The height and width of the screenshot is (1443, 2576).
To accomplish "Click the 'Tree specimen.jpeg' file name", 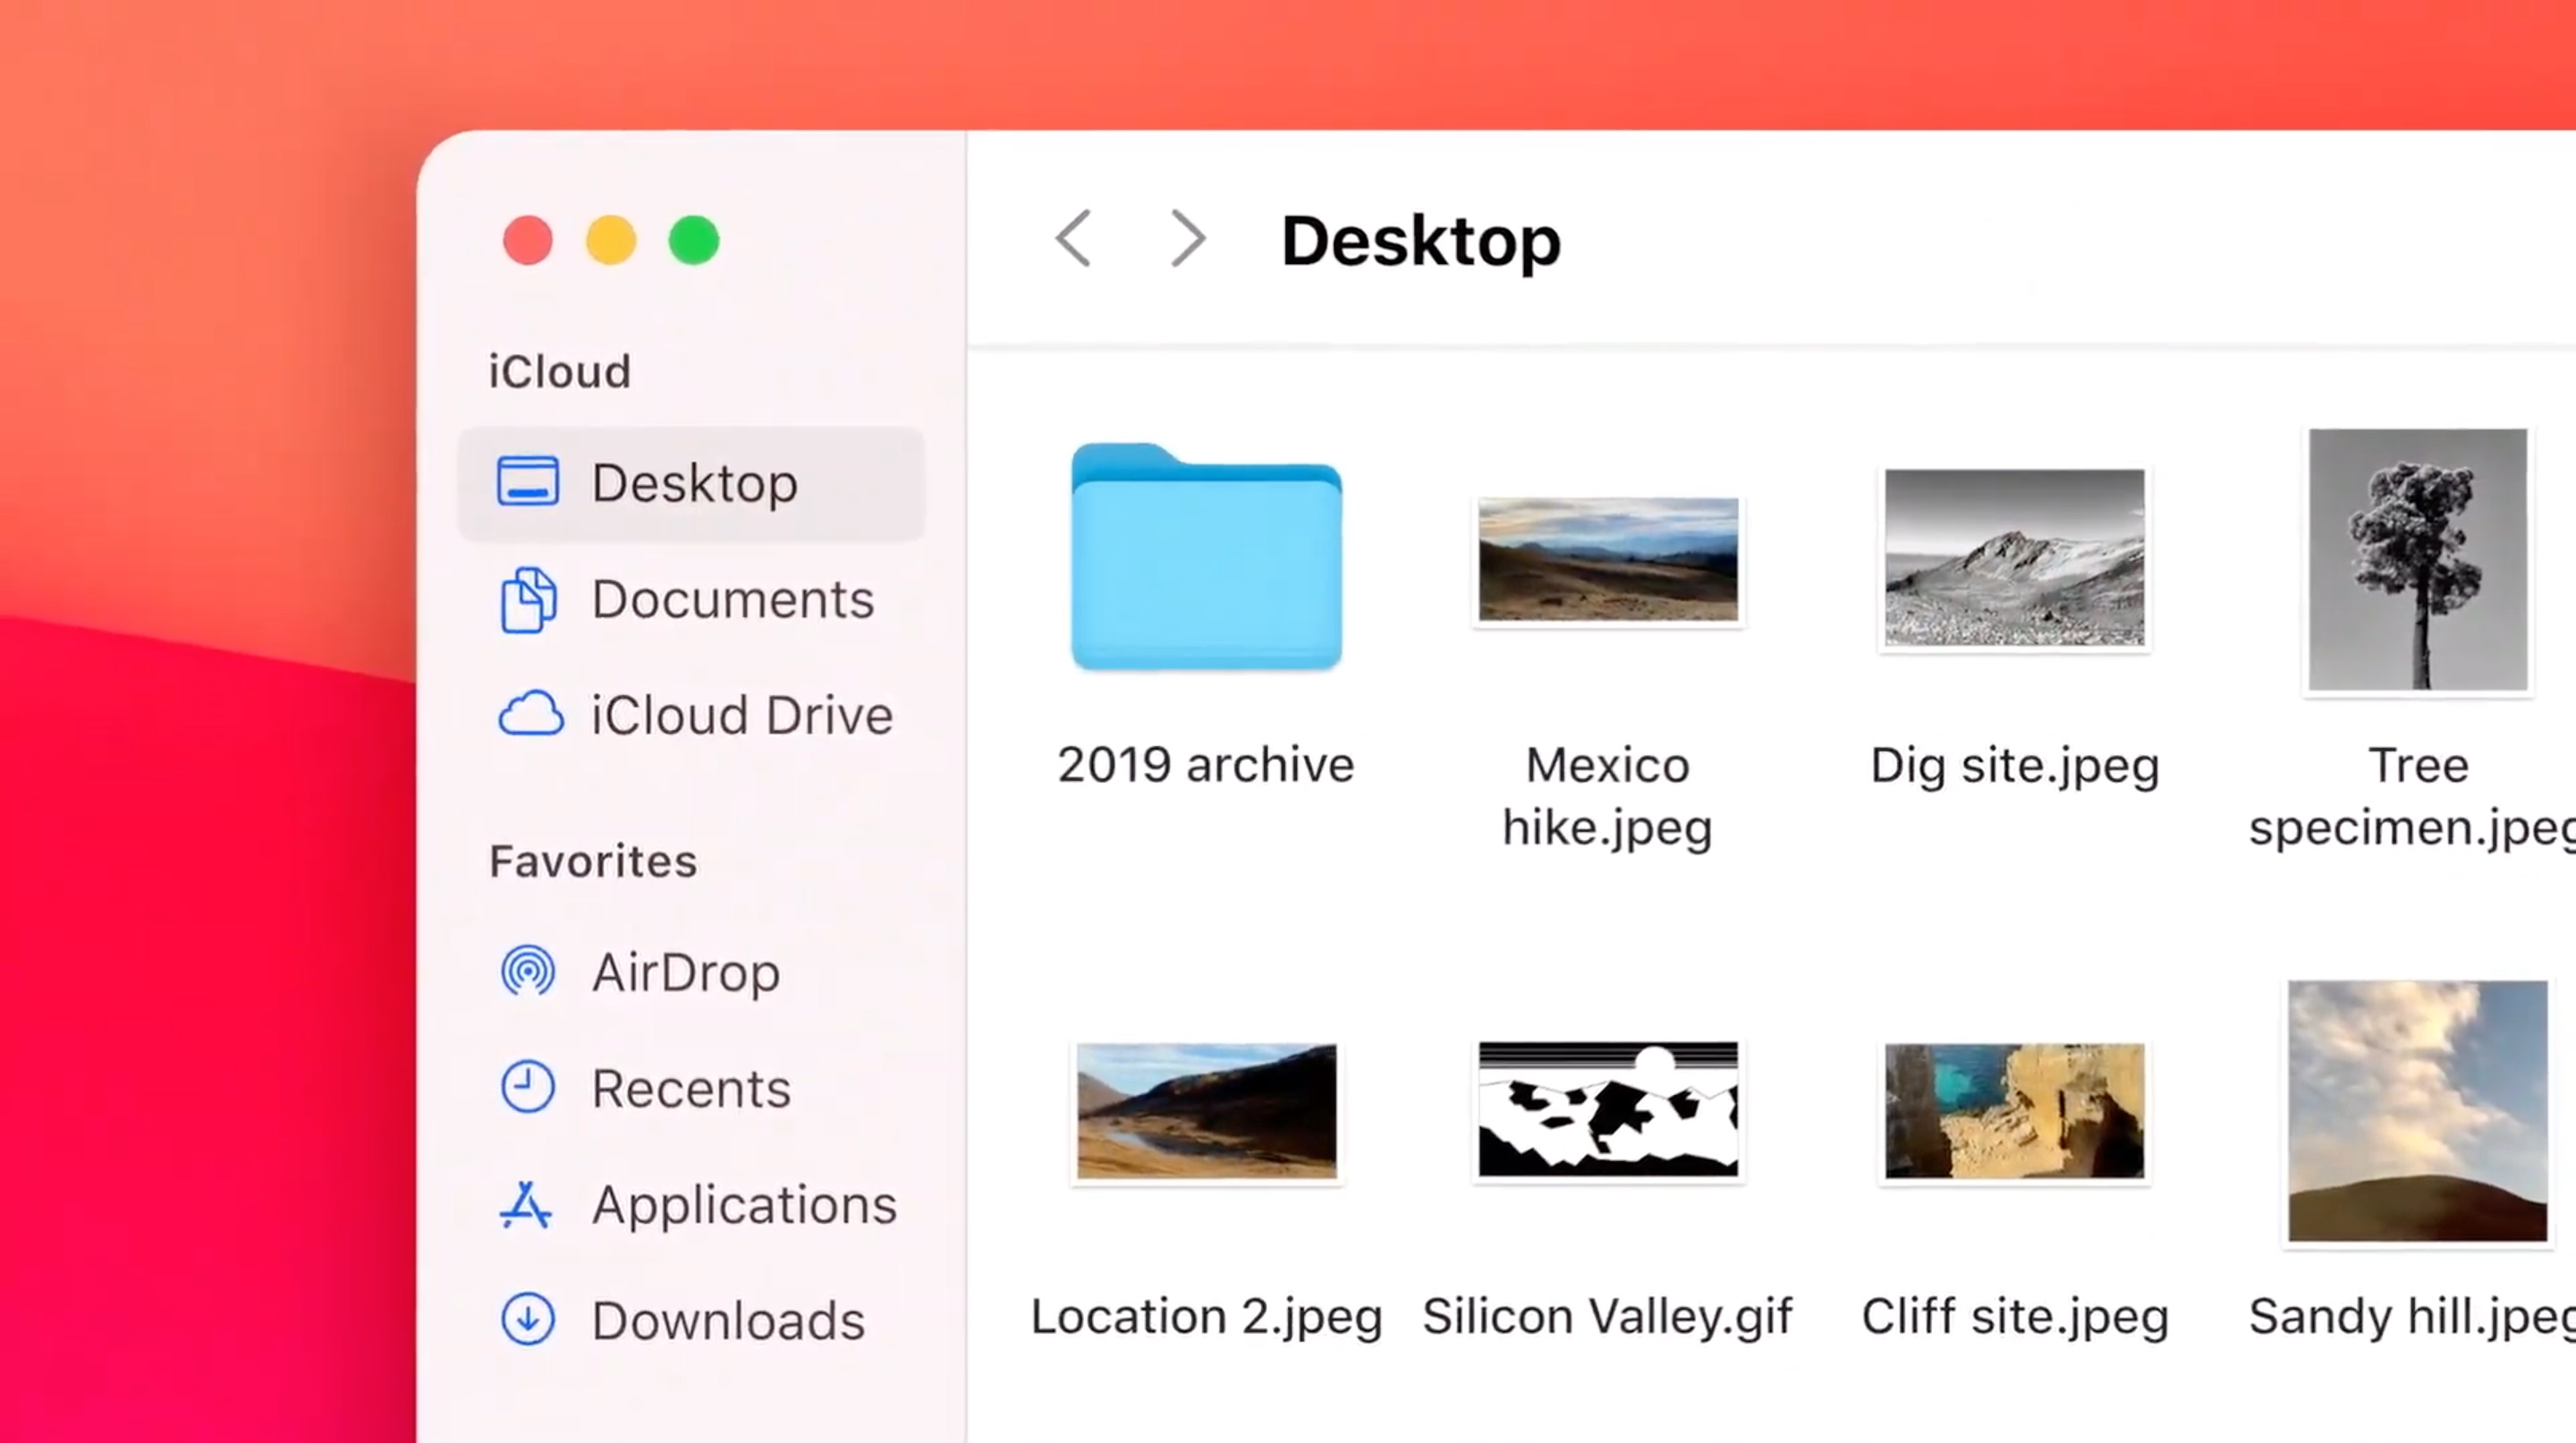I will [2413, 797].
